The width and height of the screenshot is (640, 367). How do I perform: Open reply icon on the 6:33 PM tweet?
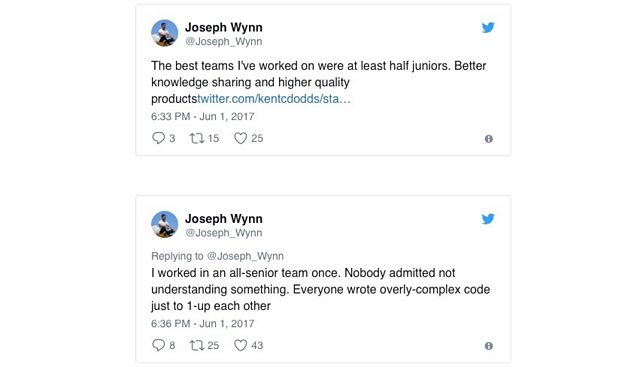[x=158, y=138]
